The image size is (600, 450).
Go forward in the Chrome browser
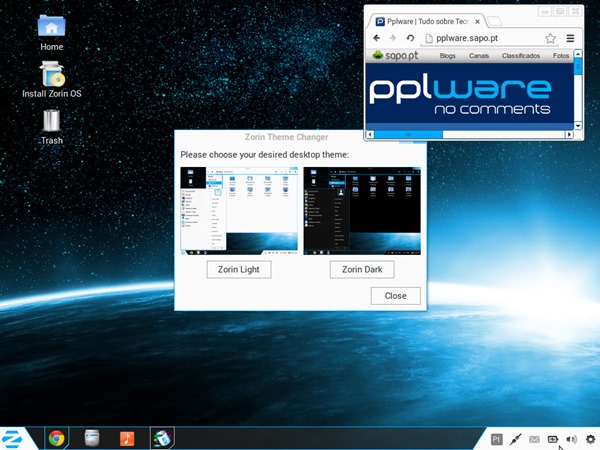[393, 38]
